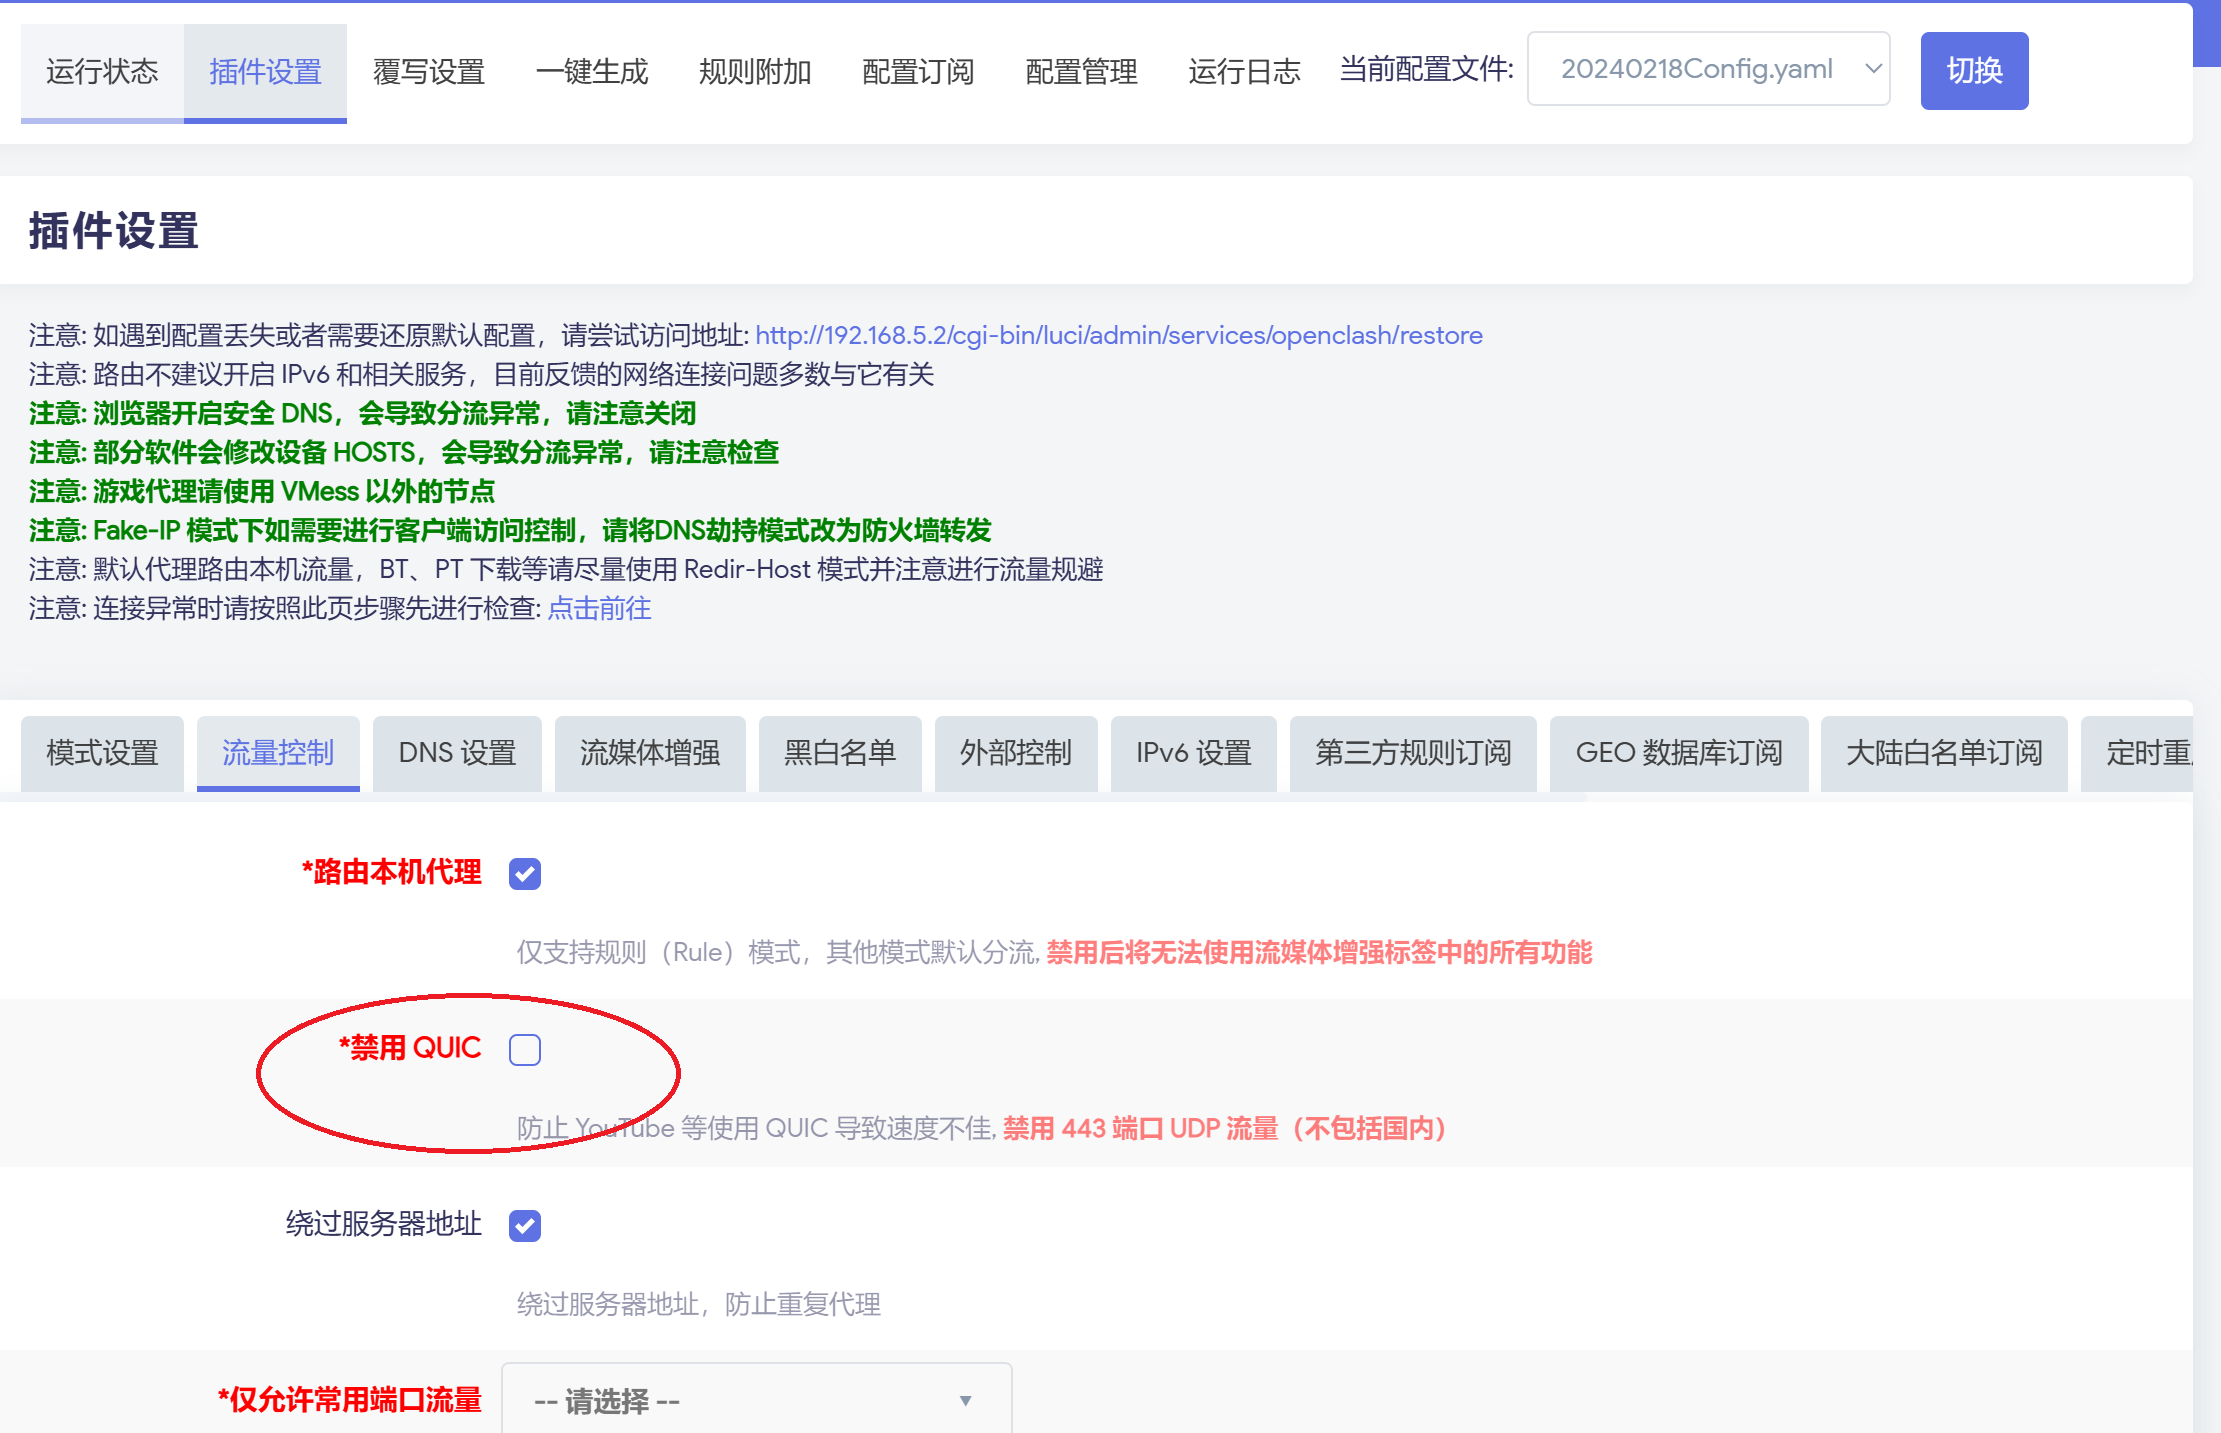Click the 部分软件会修改设备 HOSTS note
2221x1433 pixels.
click(x=404, y=452)
